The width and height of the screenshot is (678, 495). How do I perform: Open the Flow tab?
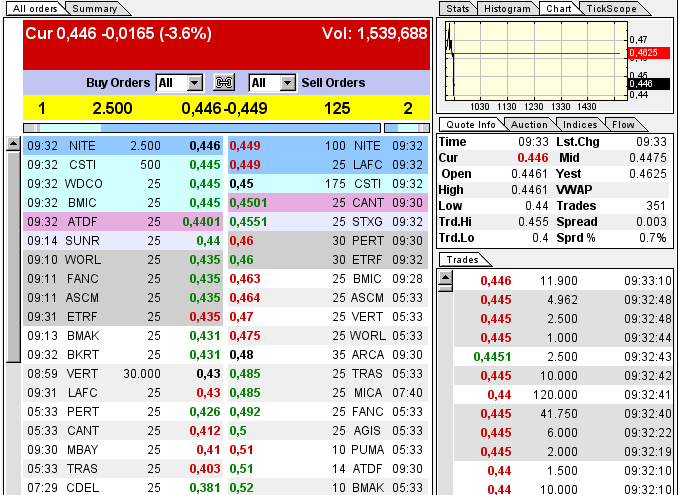point(623,125)
